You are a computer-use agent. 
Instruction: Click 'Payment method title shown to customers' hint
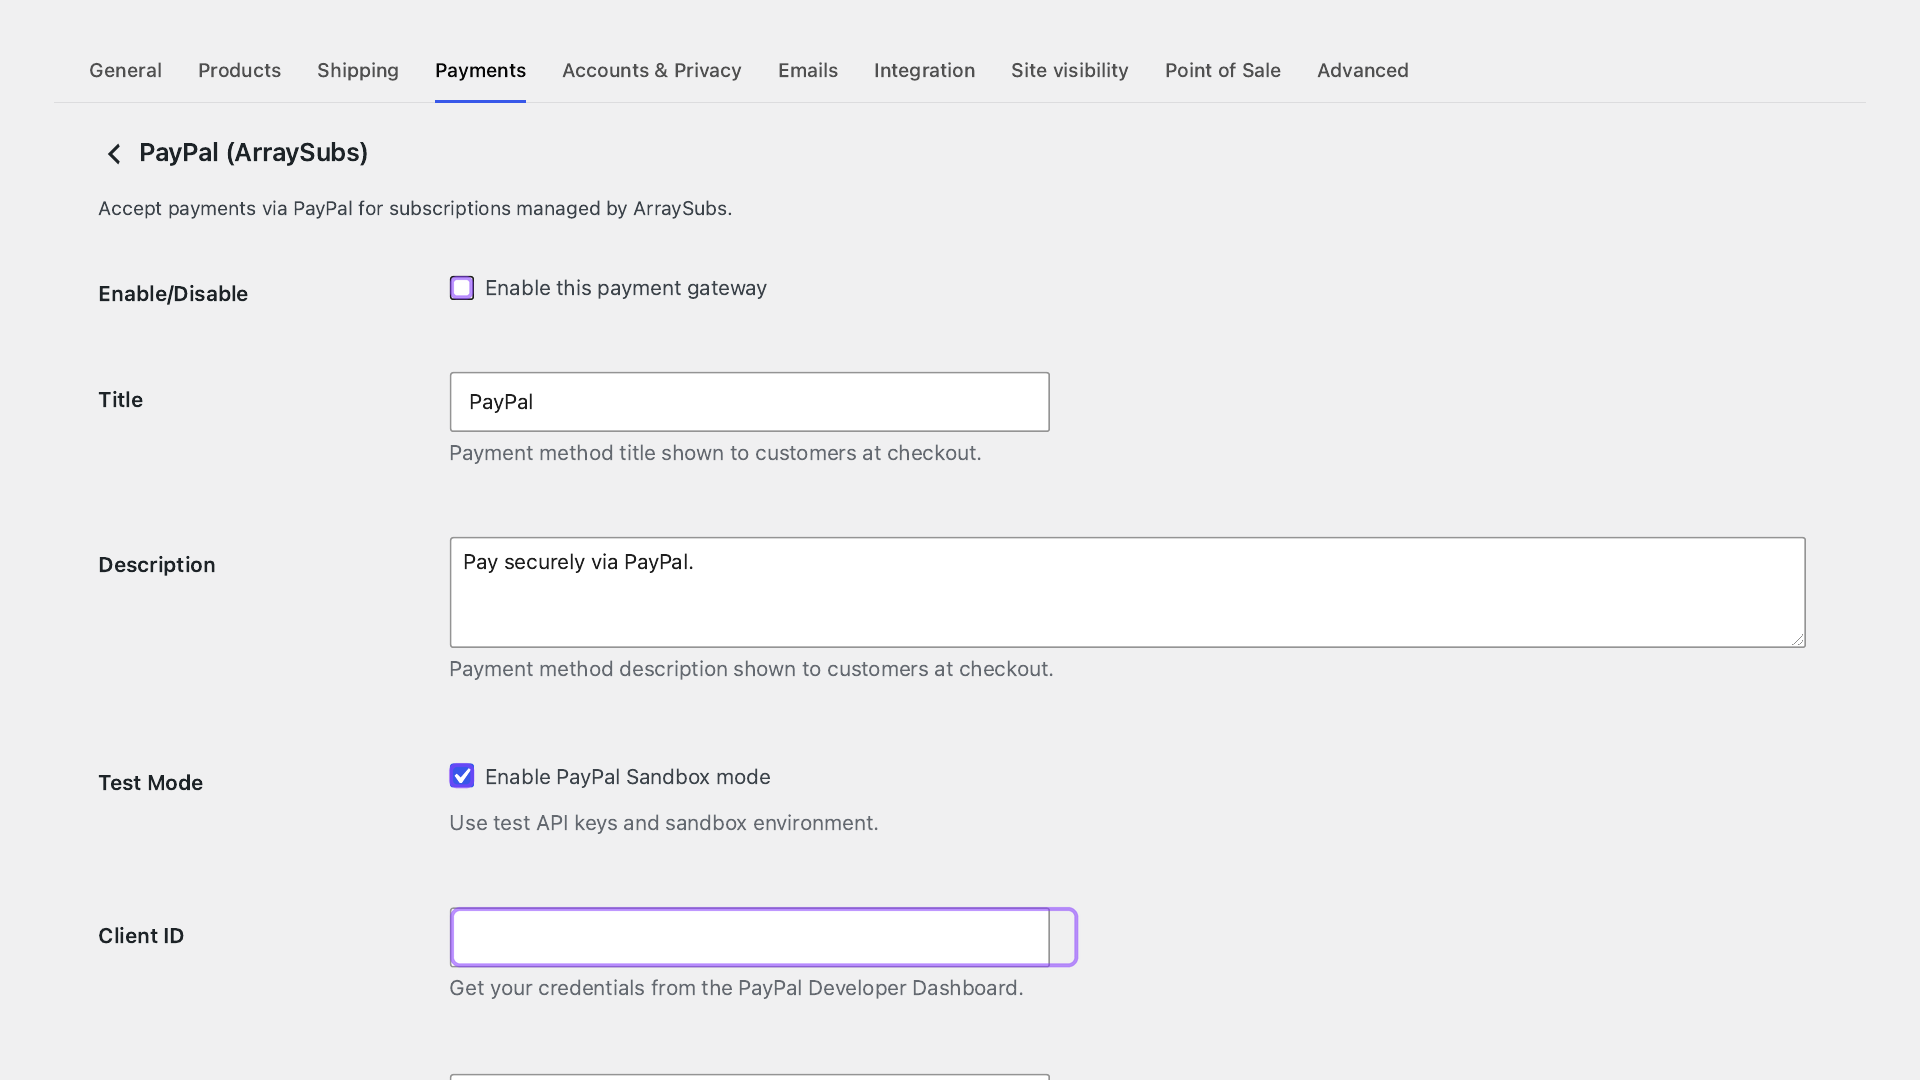[715, 453]
